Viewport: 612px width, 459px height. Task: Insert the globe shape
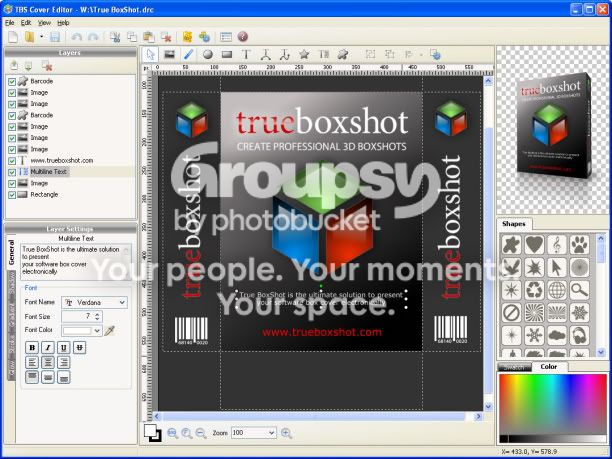point(557,290)
